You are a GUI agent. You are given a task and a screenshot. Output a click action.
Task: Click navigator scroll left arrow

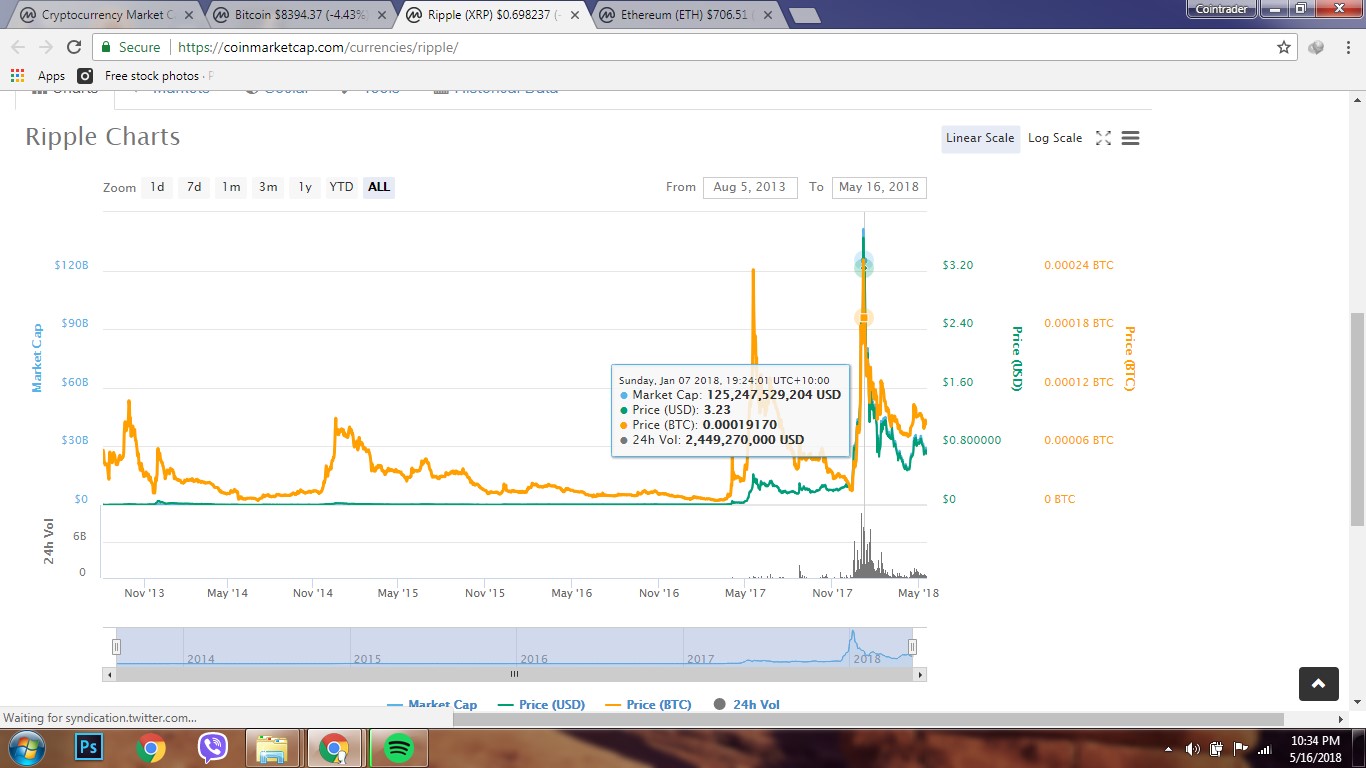point(109,675)
